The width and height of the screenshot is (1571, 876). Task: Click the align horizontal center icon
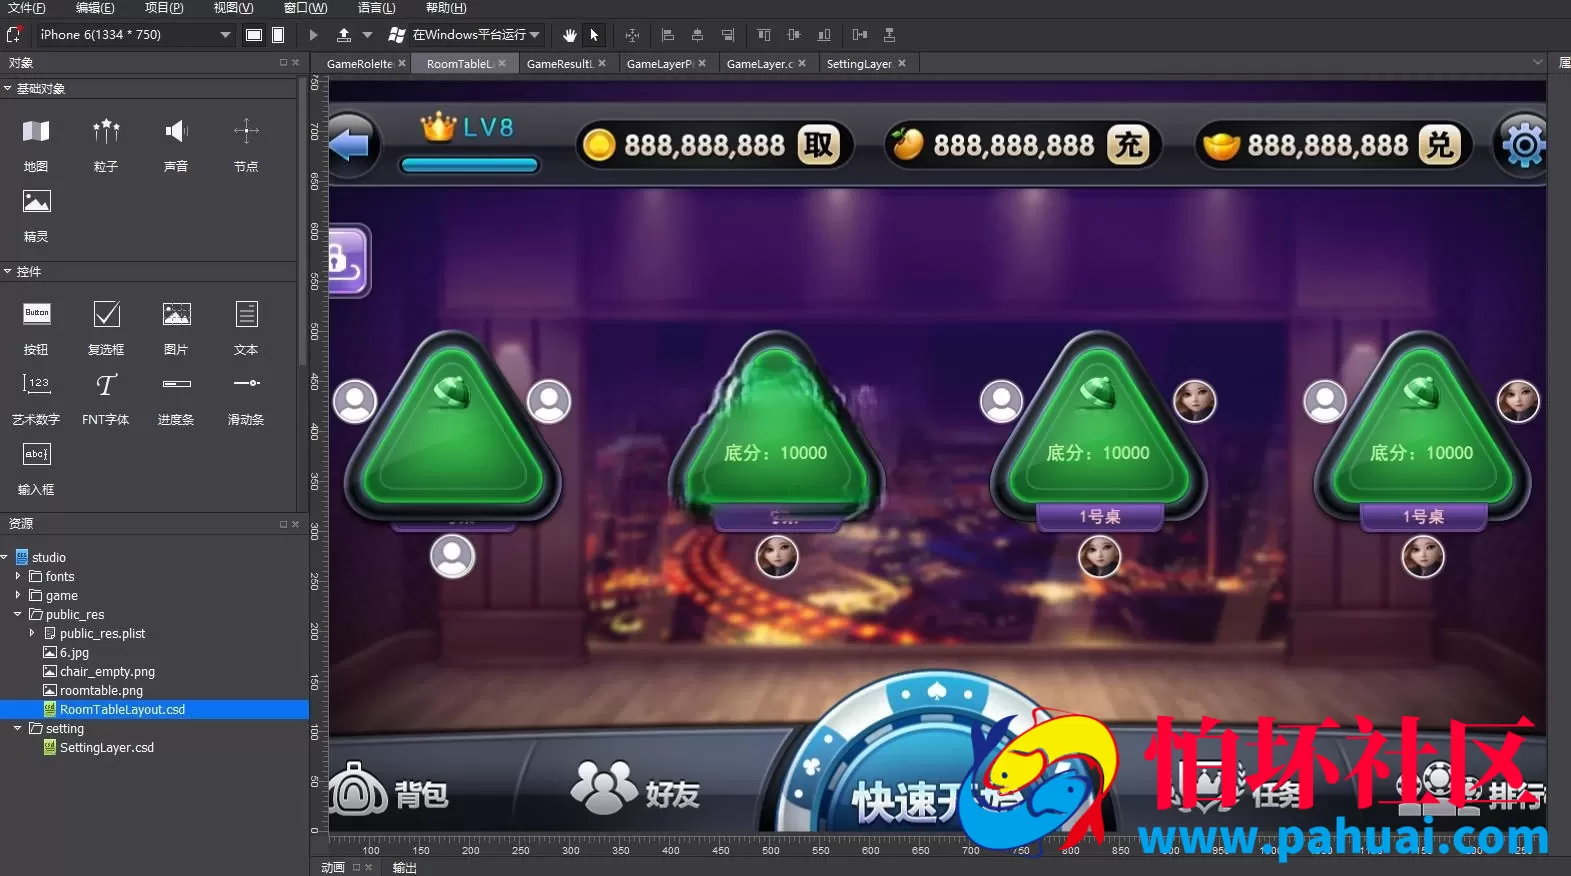click(698, 35)
